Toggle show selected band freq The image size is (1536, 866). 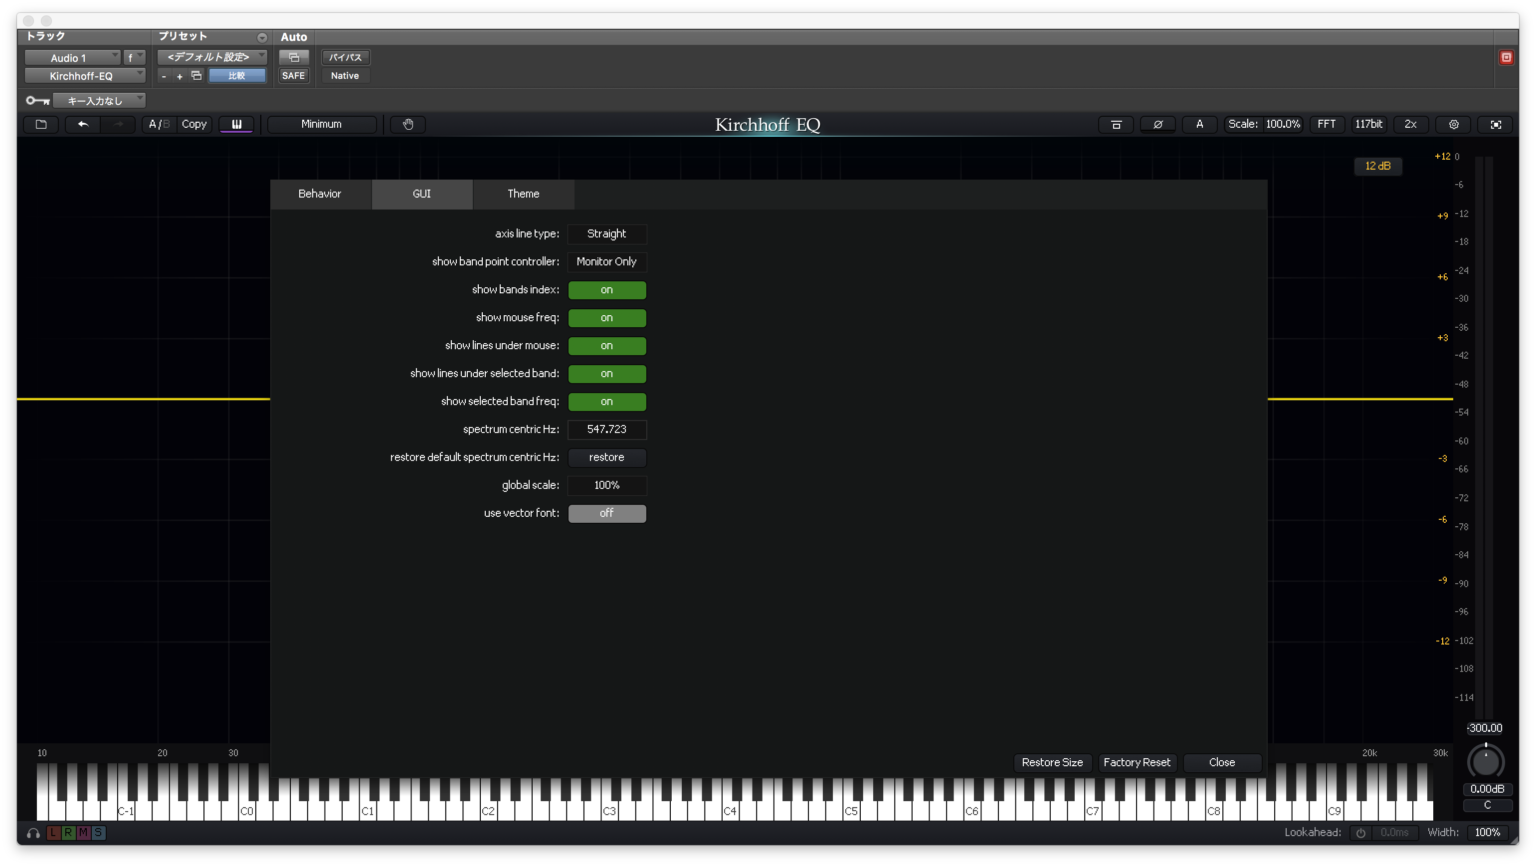coord(607,402)
